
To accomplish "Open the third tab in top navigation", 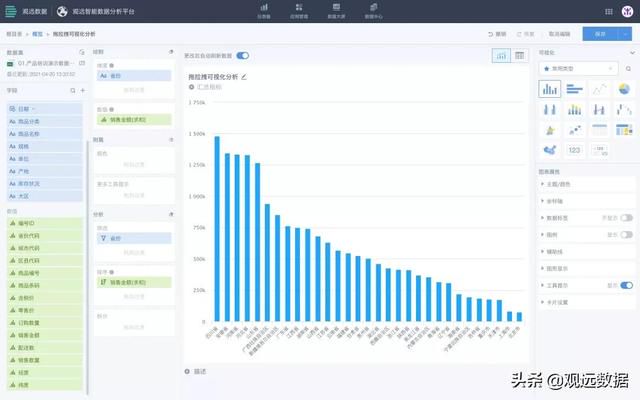I will 336,11.
